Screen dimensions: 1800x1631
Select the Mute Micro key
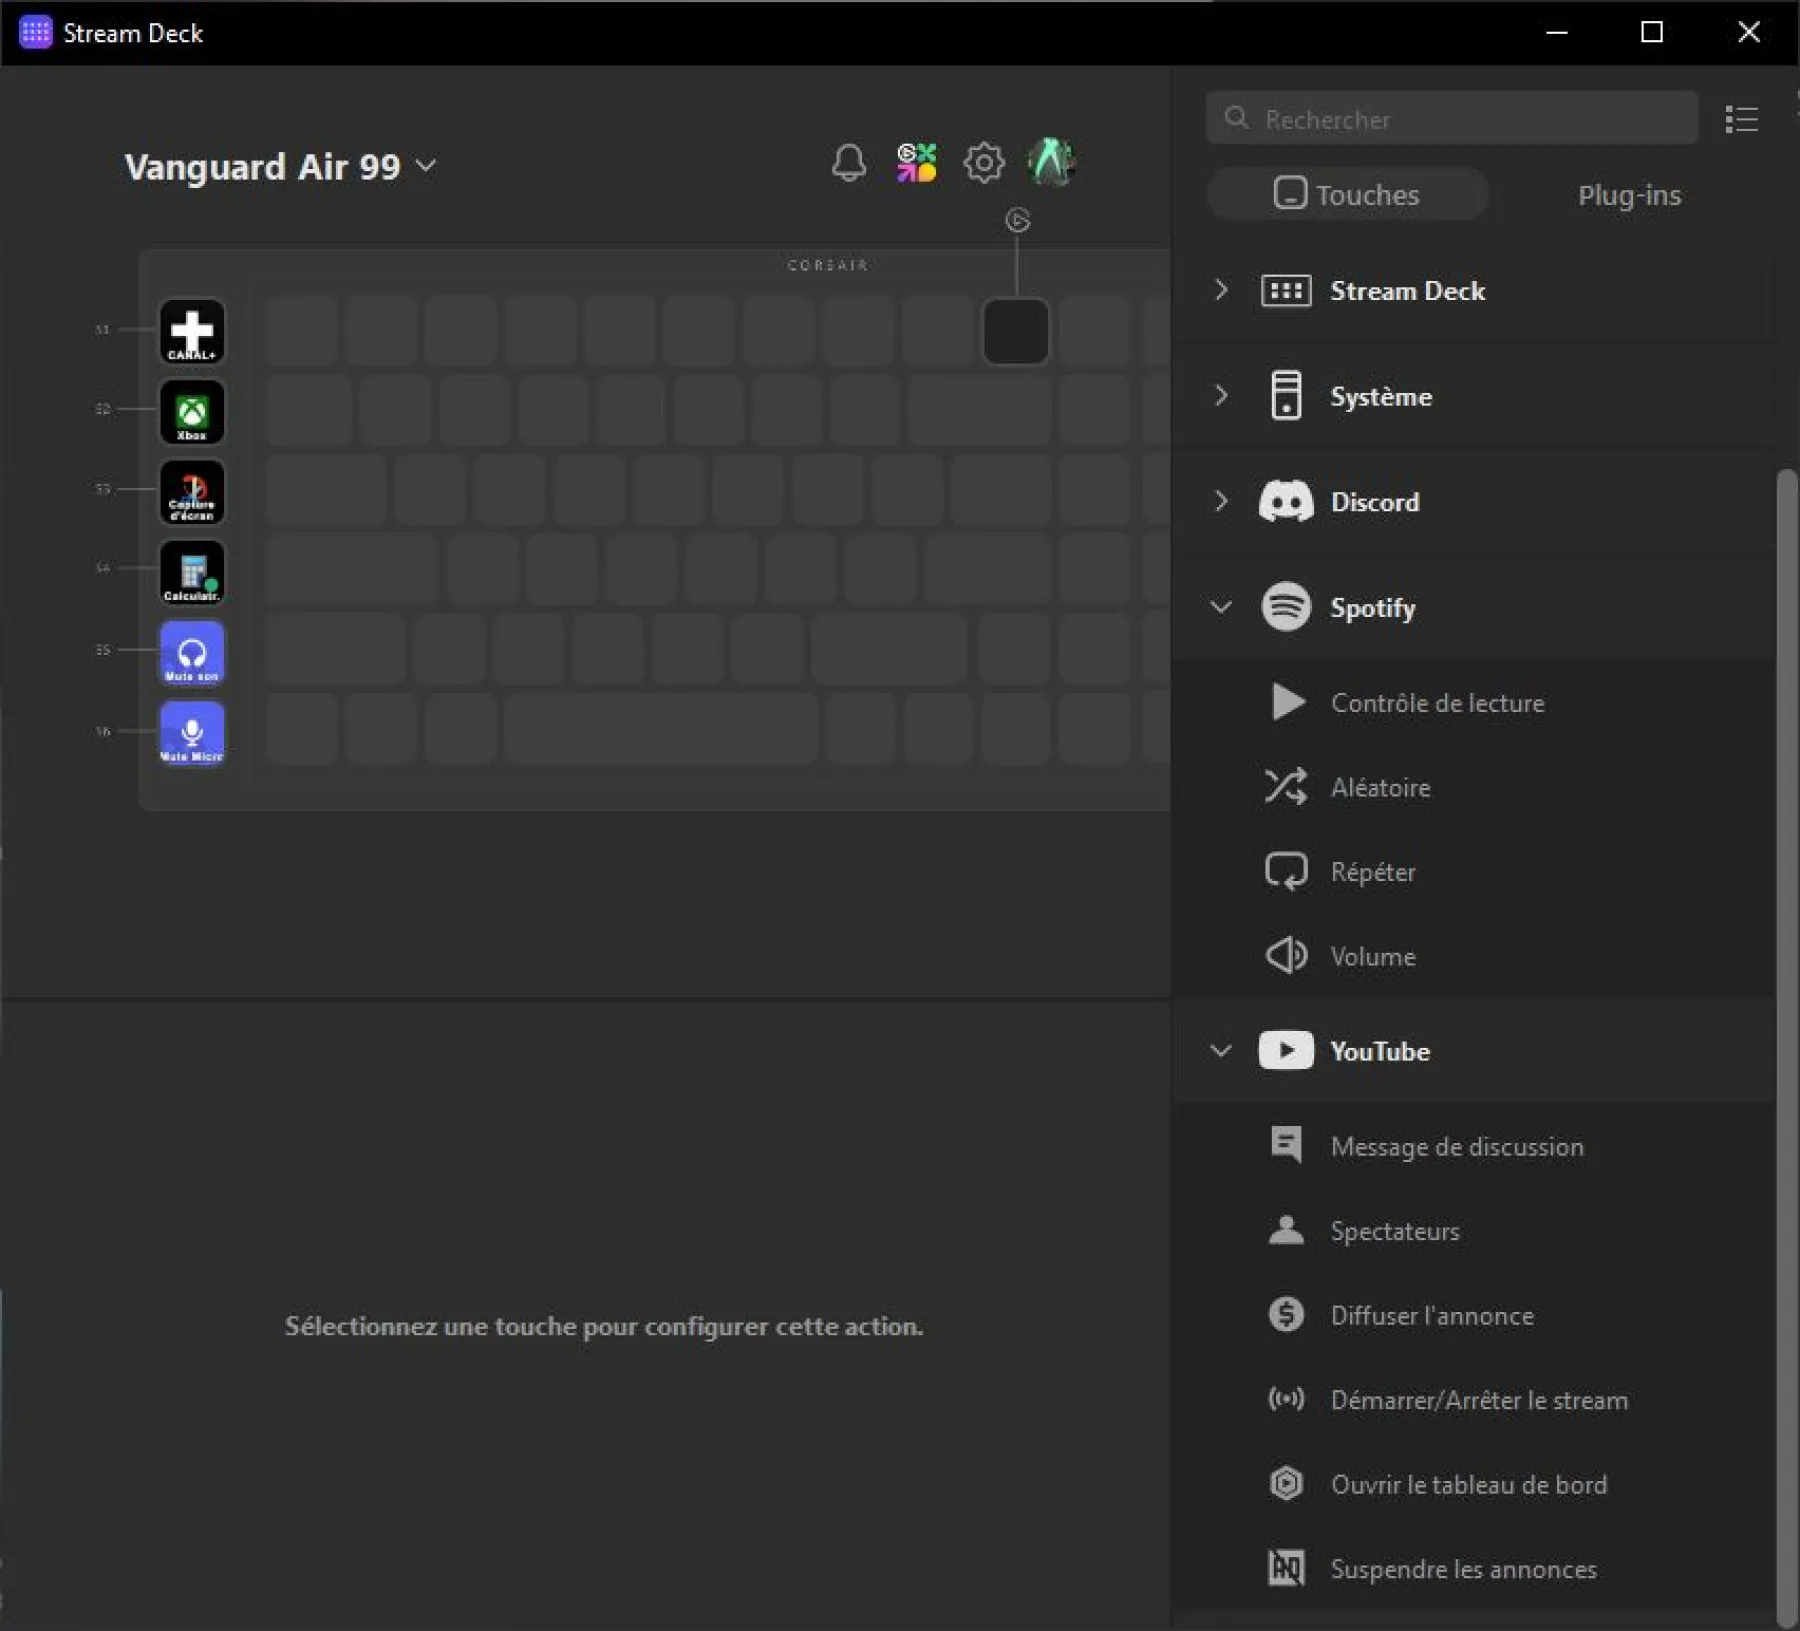click(192, 733)
